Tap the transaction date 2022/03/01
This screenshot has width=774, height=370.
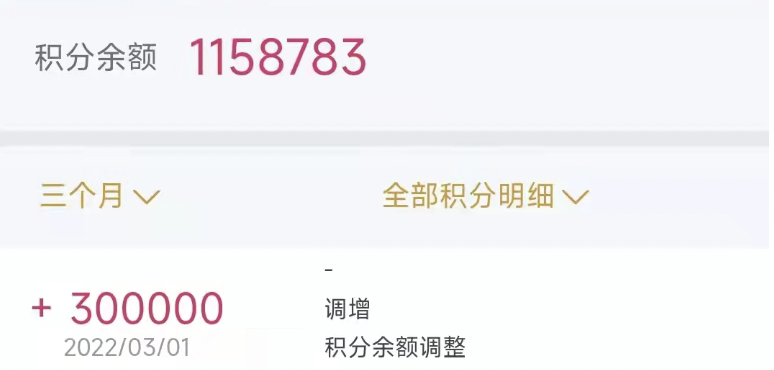pos(127,347)
